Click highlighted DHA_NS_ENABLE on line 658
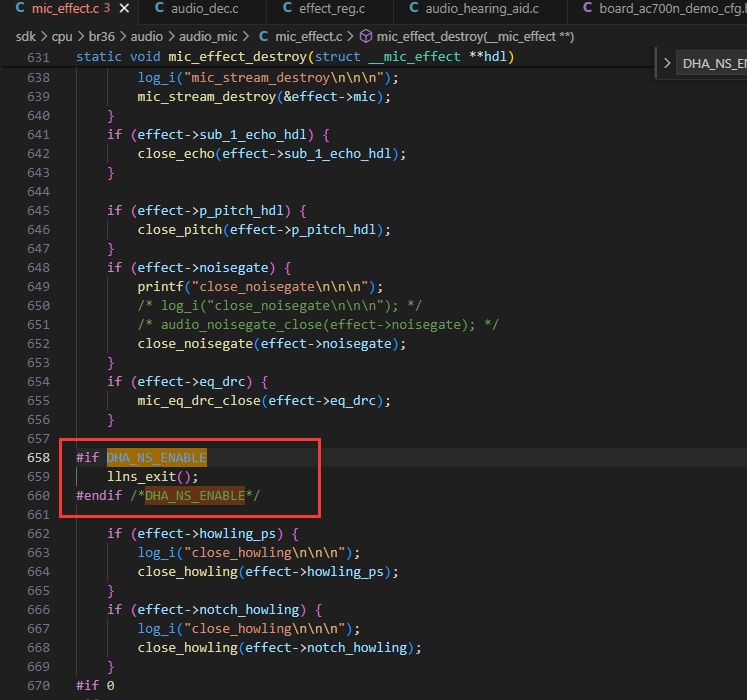Image resolution: width=747 pixels, height=700 pixels. point(157,457)
